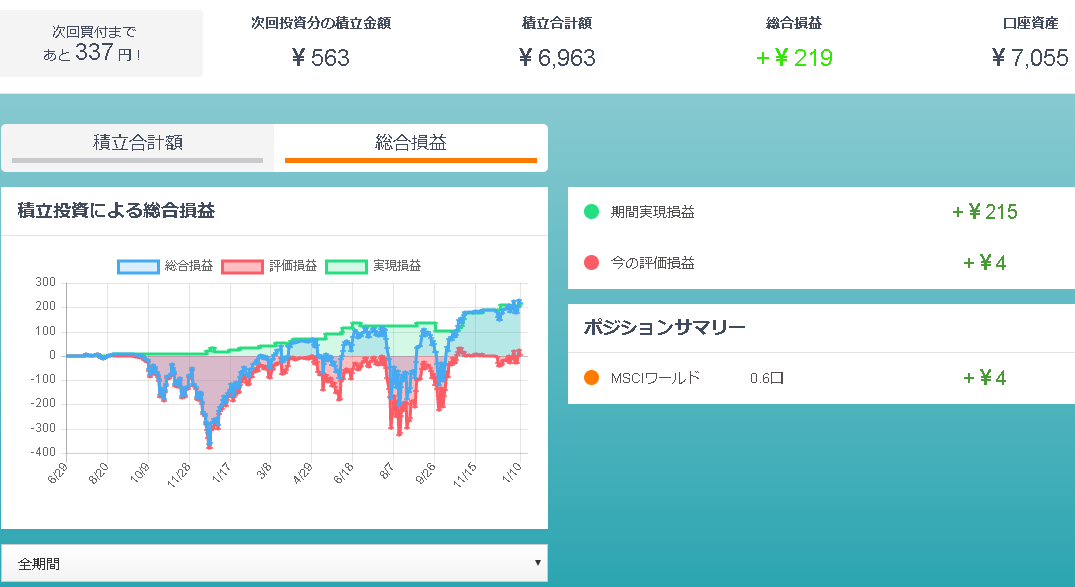Screen dimensions: 1075x587
Task: Open the 全期間 period dropdown
Action: [274, 563]
